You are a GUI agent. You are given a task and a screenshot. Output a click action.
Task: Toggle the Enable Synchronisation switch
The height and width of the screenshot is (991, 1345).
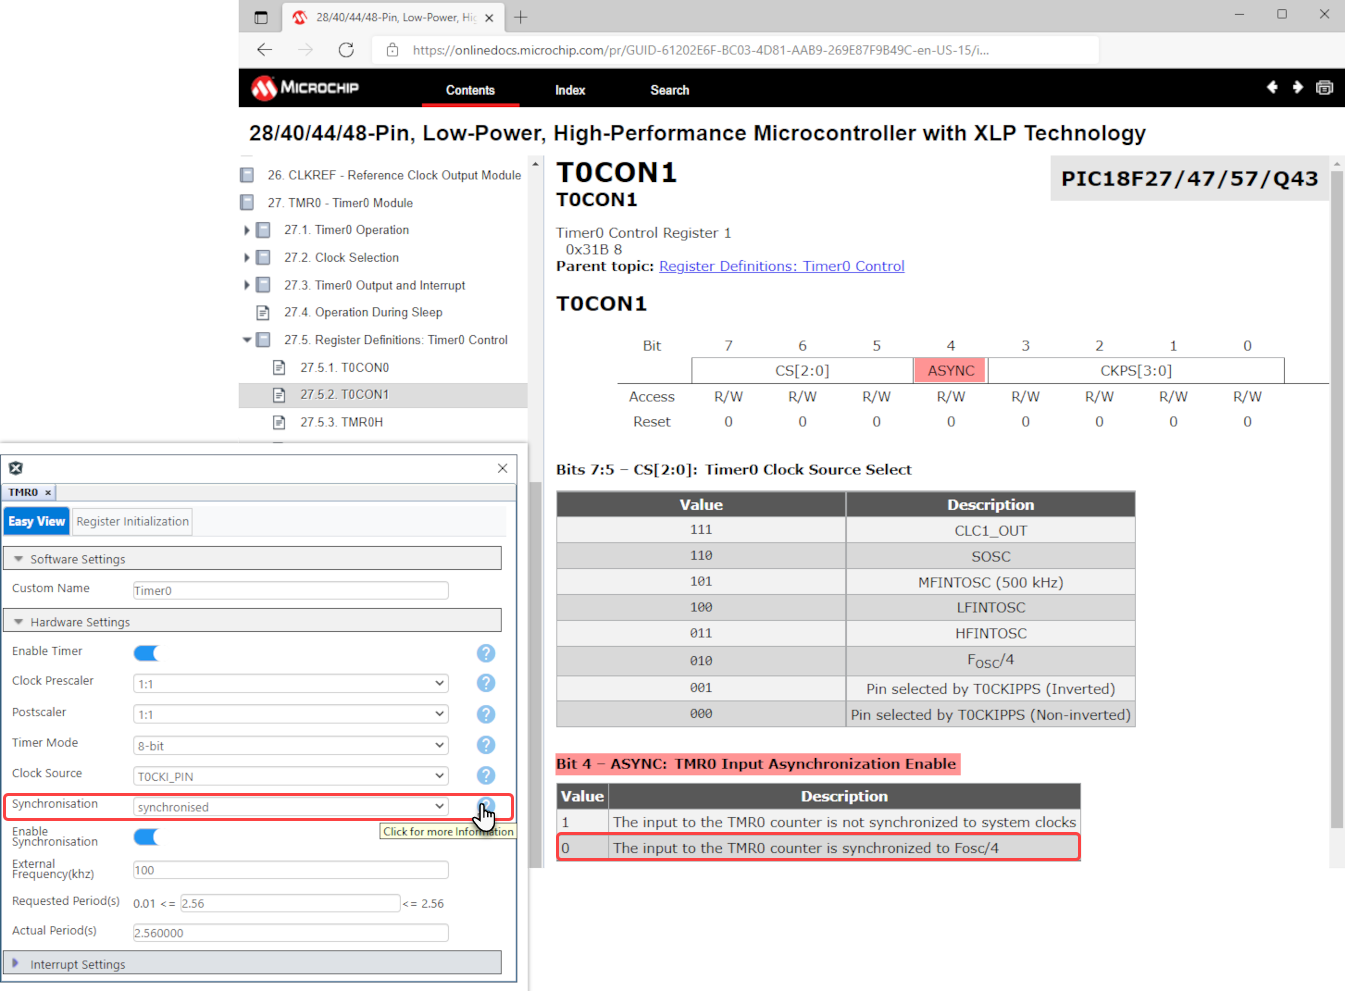[146, 837]
